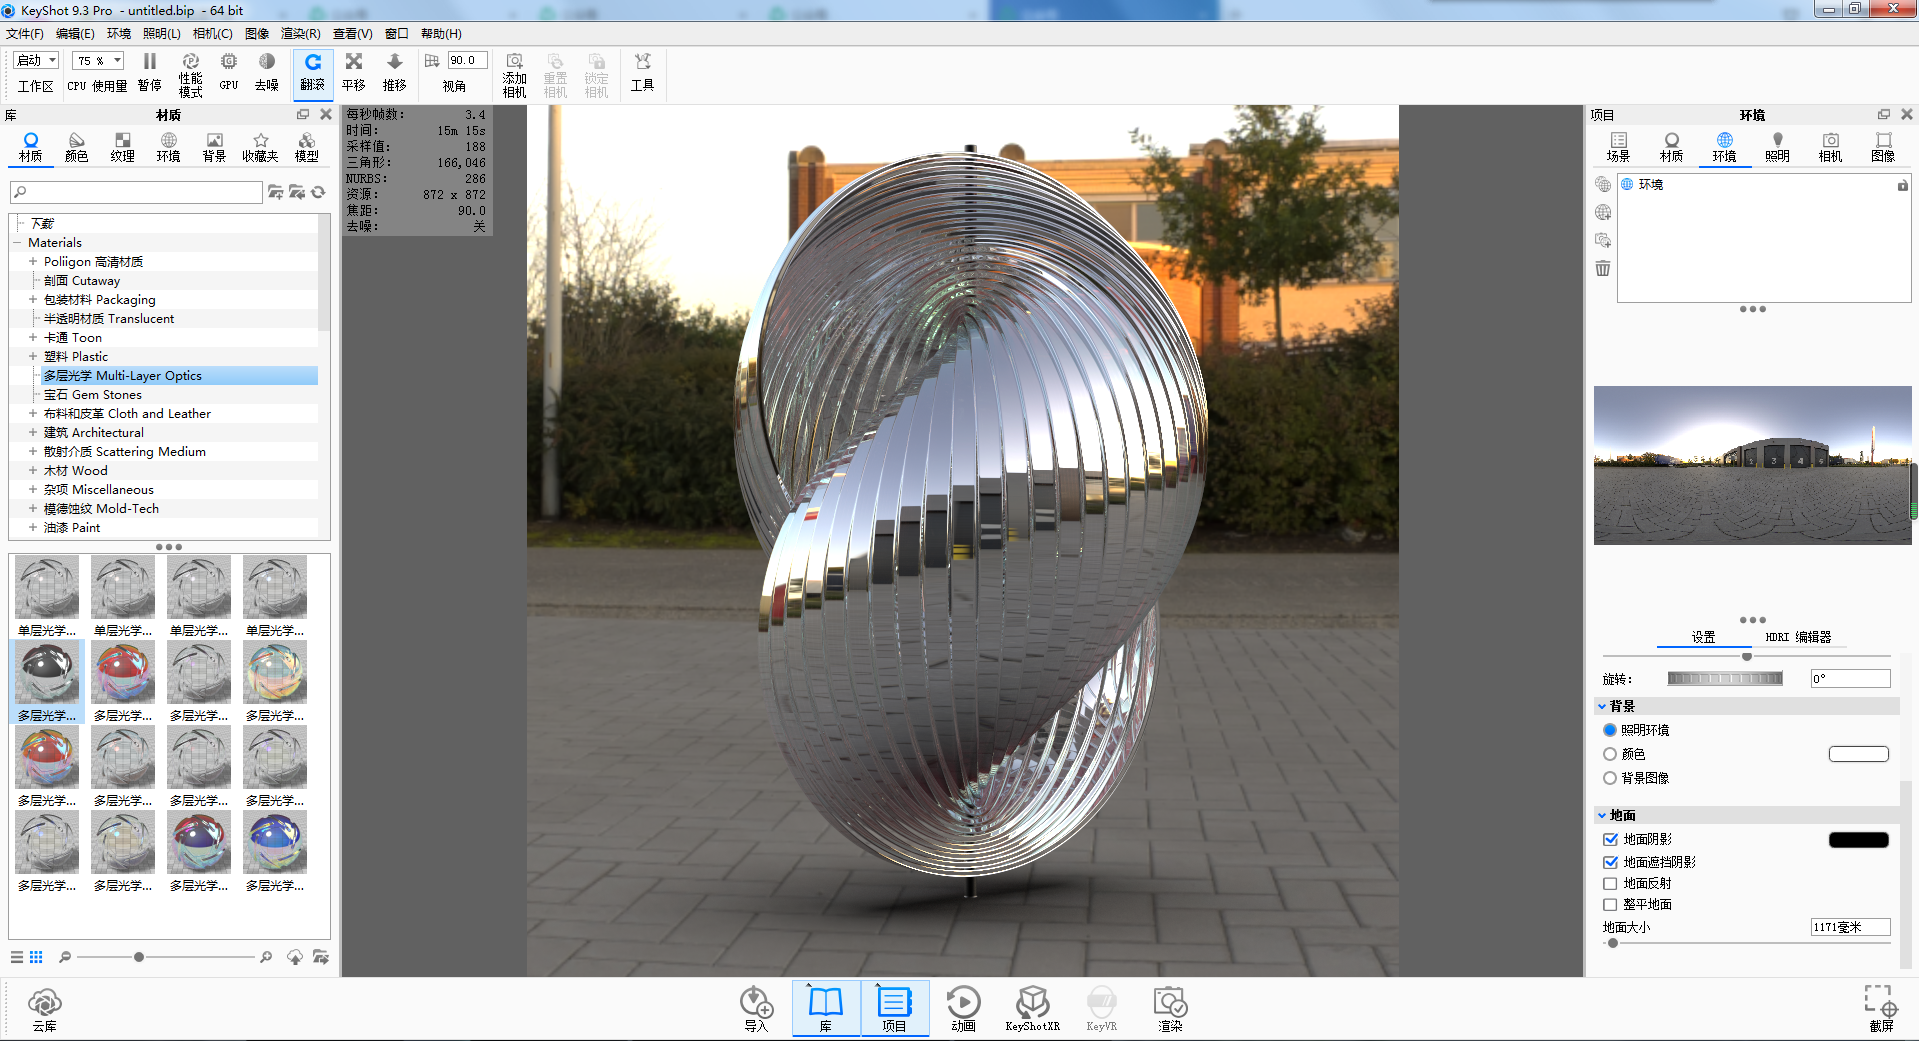Expand the Poliigon 高清材质 folder
The image size is (1919, 1041).
tap(33, 262)
